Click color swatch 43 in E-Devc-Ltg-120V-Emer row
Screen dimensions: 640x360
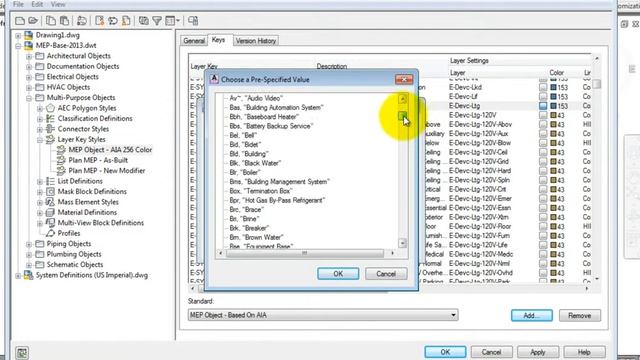pos(553,199)
